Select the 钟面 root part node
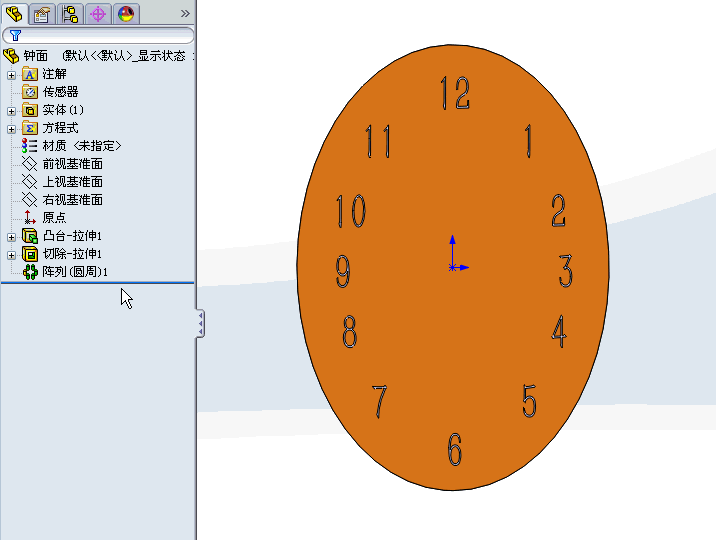The height and width of the screenshot is (540, 716). click(x=35, y=56)
